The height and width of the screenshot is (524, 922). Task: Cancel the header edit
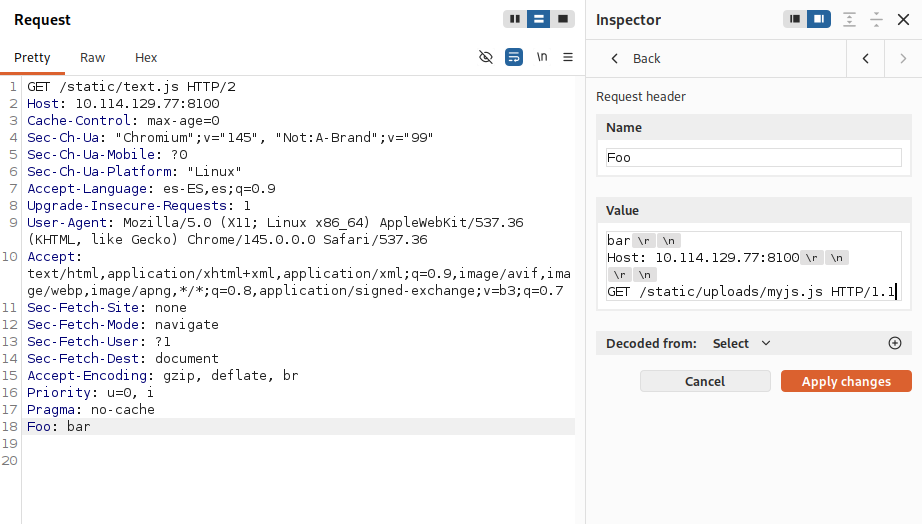point(705,381)
